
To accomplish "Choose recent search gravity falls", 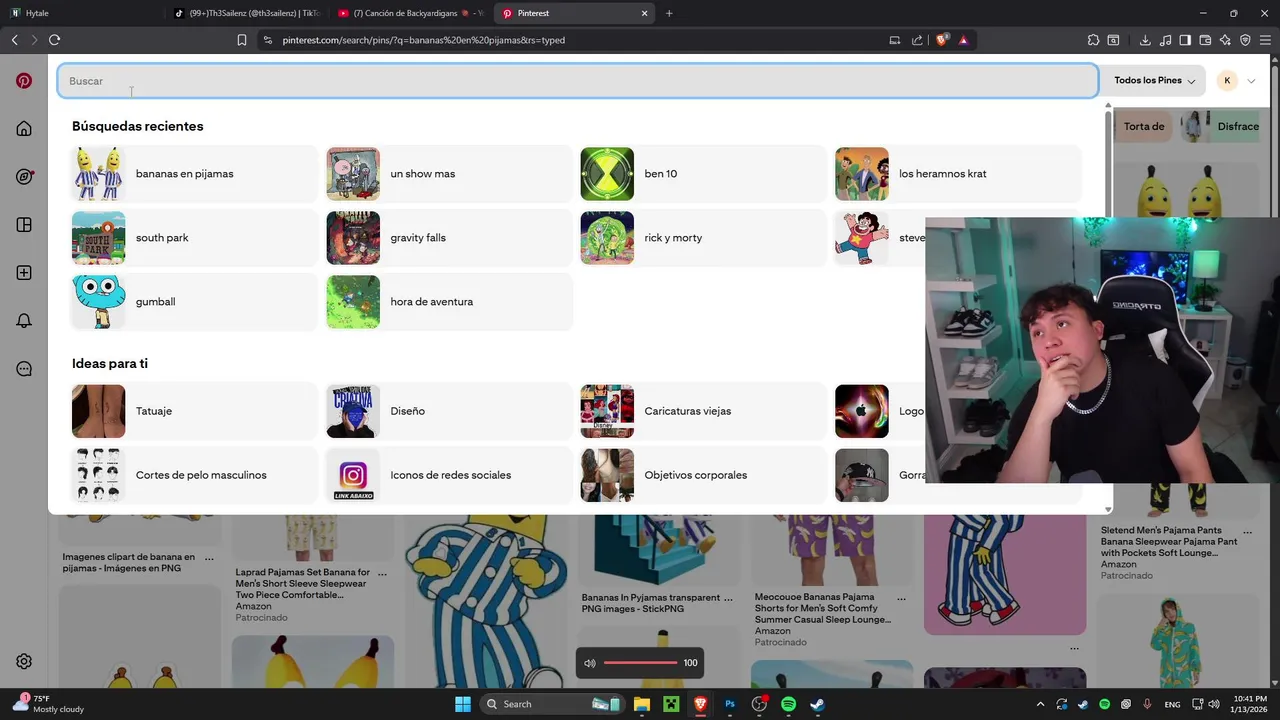I will click(449, 238).
